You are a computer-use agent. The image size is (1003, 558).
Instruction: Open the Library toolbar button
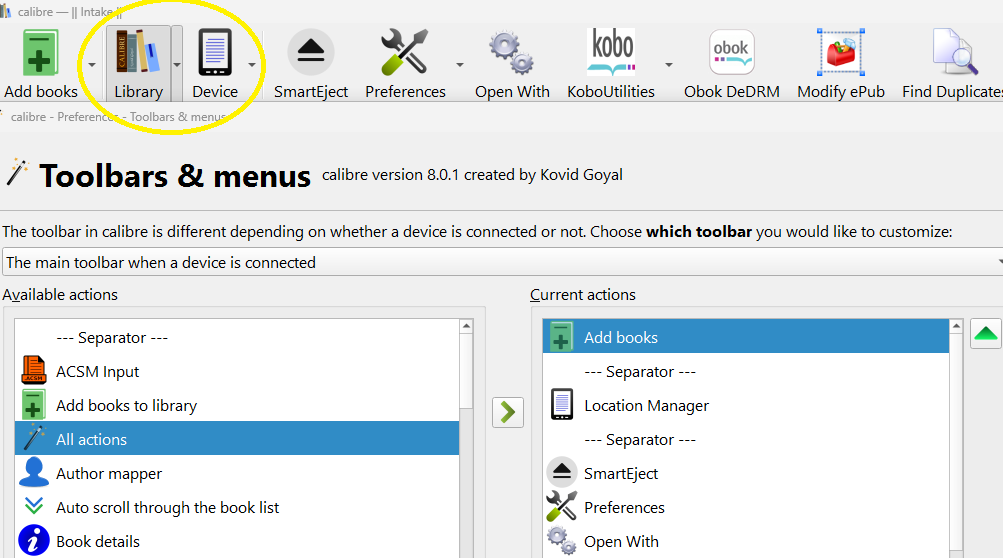pyautogui.click(x=138, y=64)
